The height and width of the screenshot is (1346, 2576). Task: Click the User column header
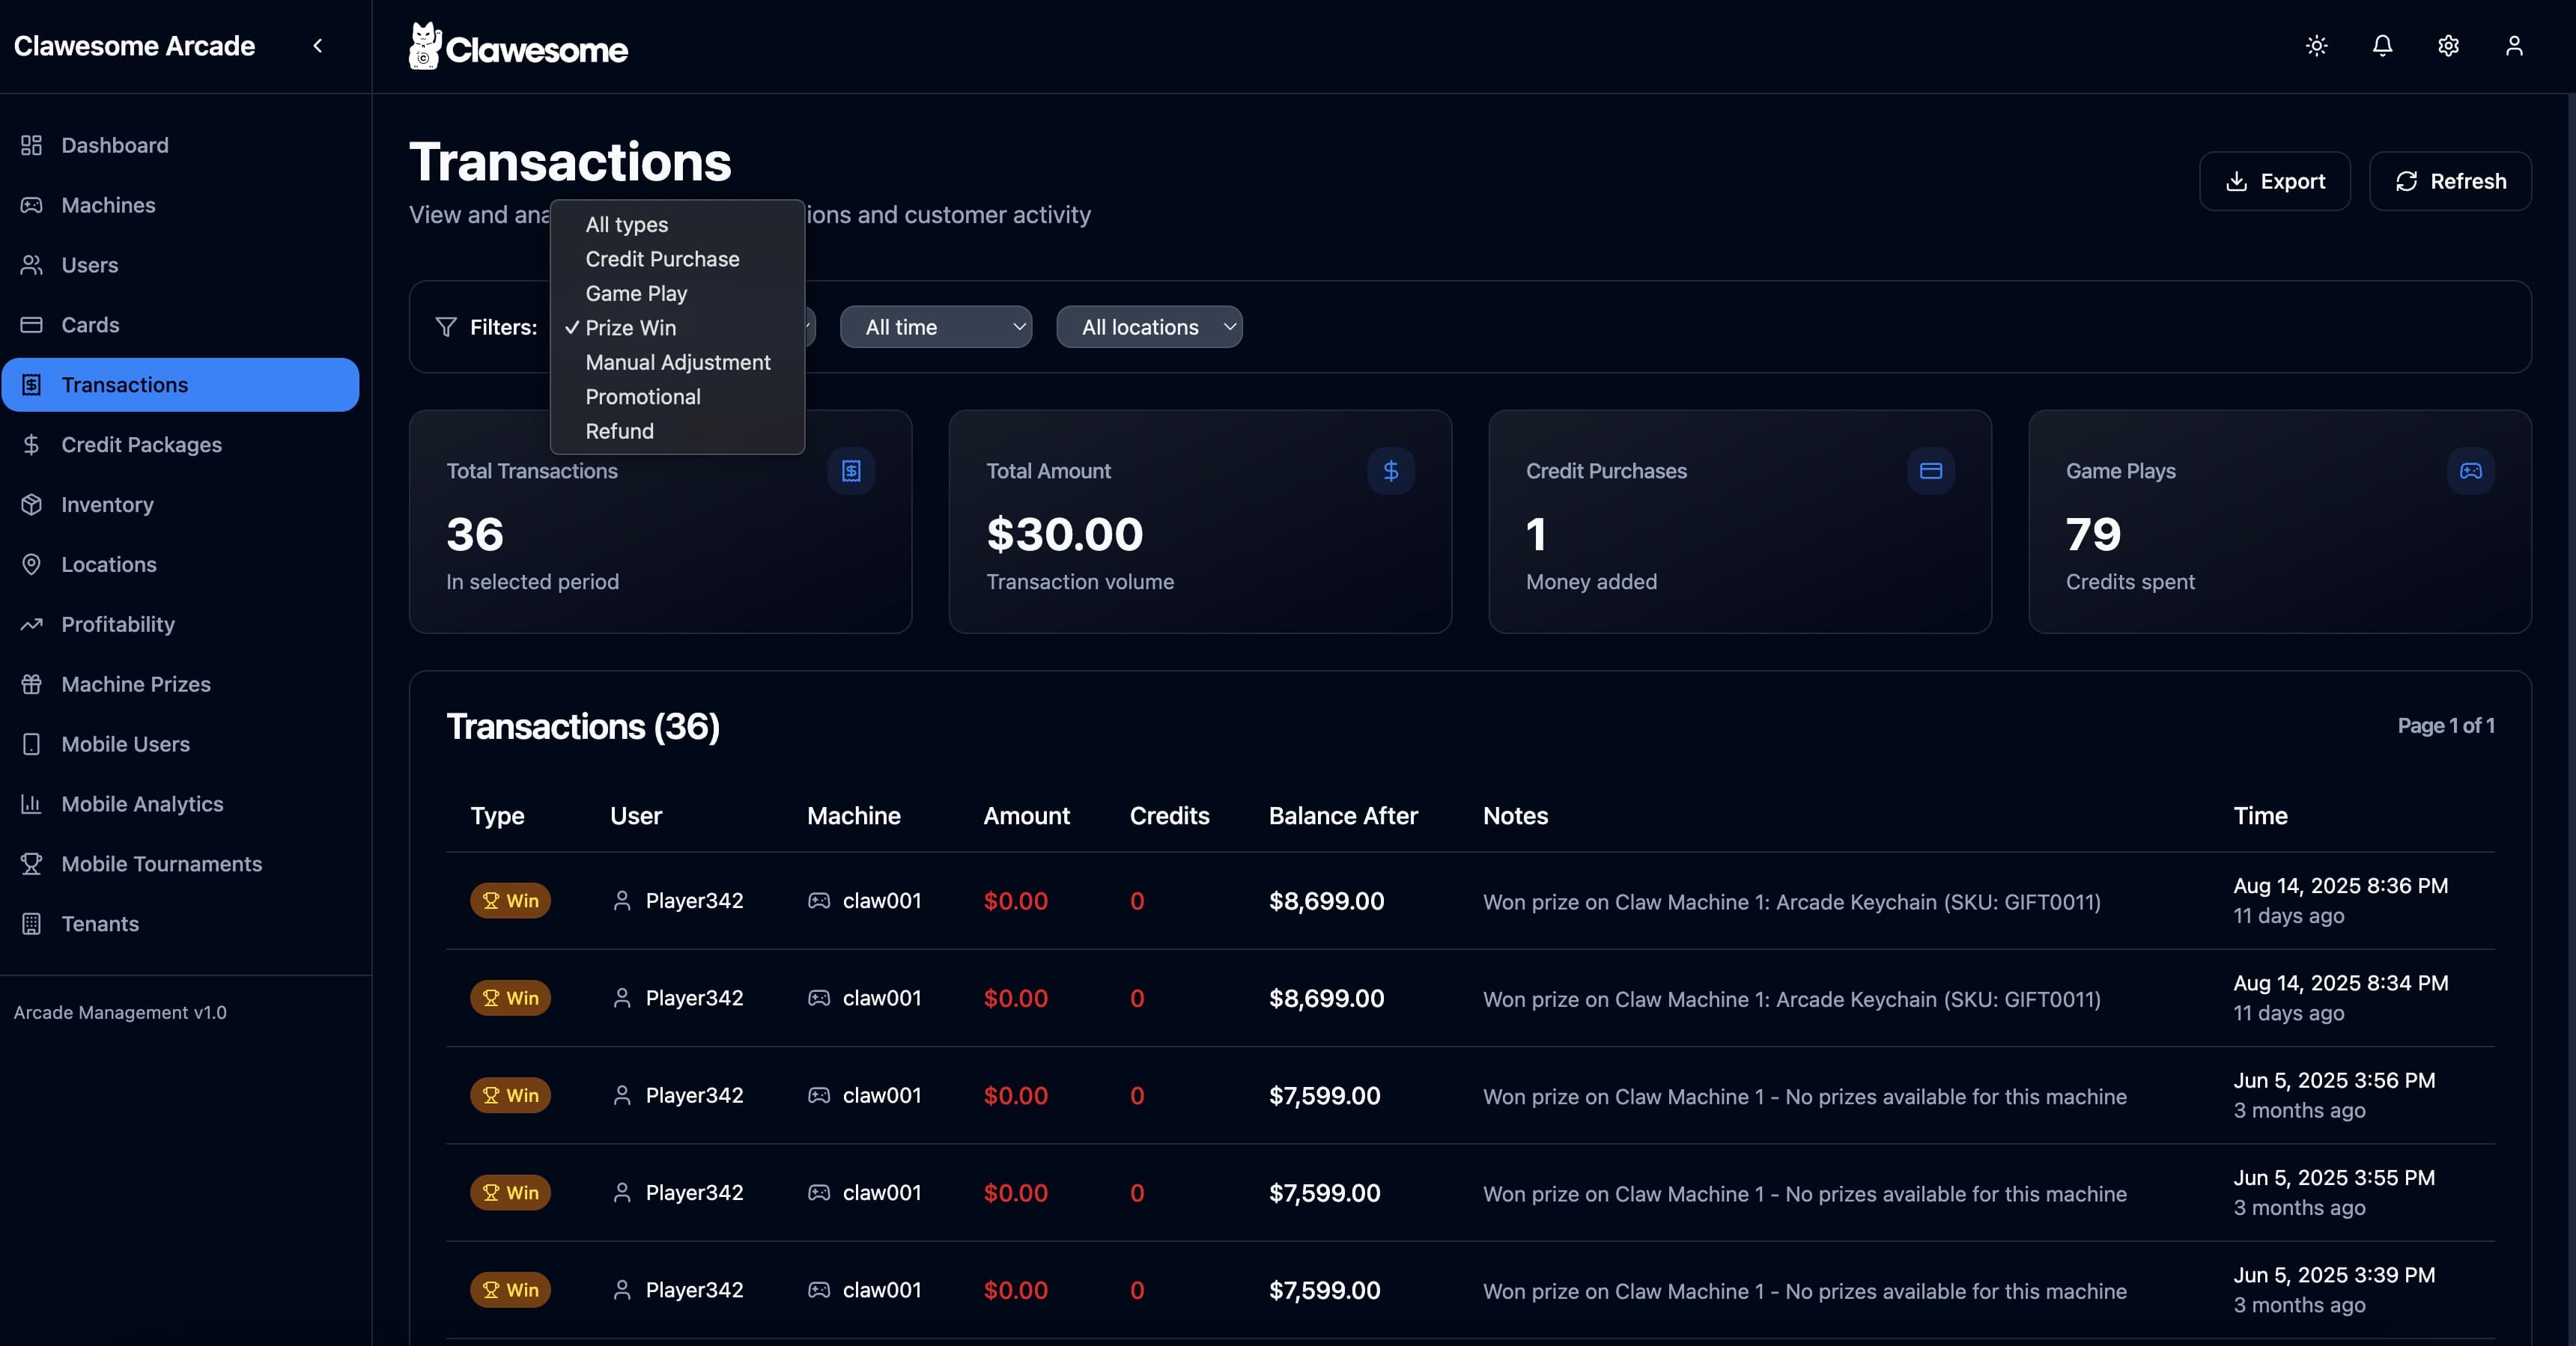(x=636, y=816)
